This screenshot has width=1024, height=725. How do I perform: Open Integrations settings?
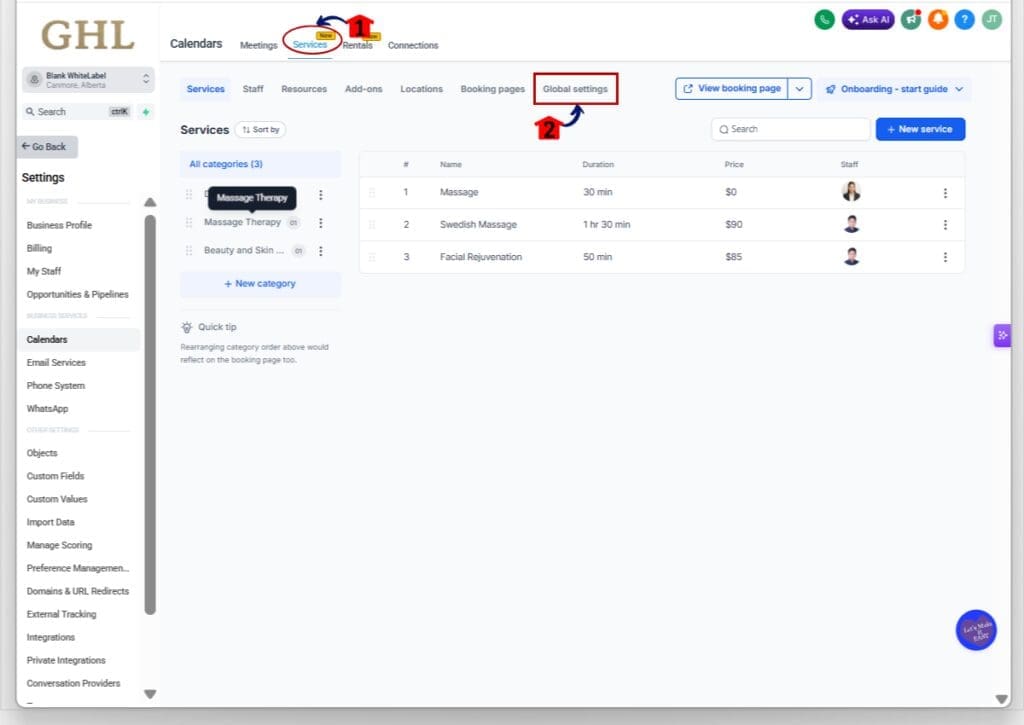50,637
